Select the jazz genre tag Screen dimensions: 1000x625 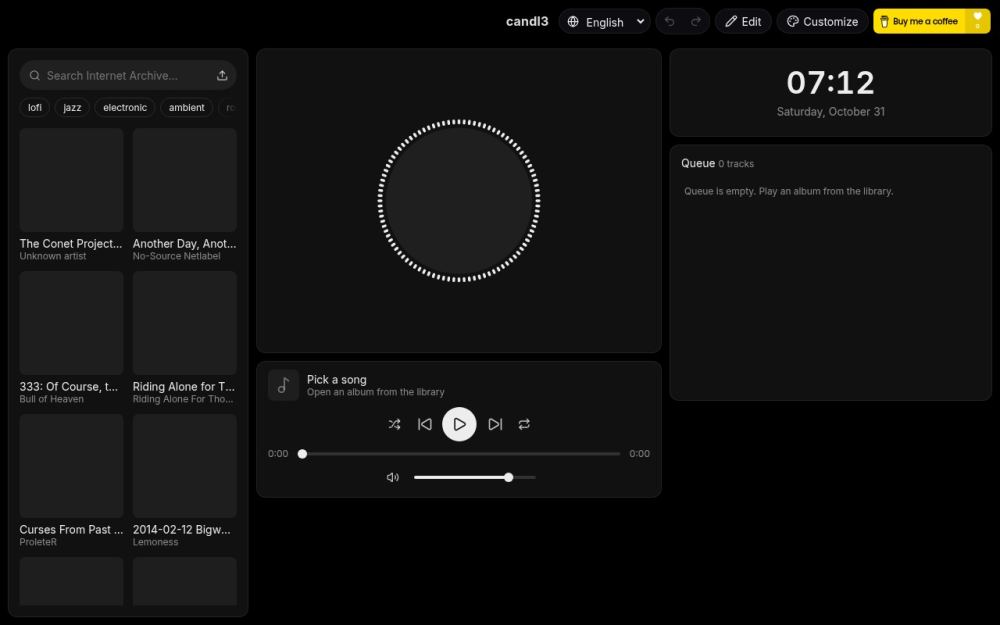click(x=72, y=107)
